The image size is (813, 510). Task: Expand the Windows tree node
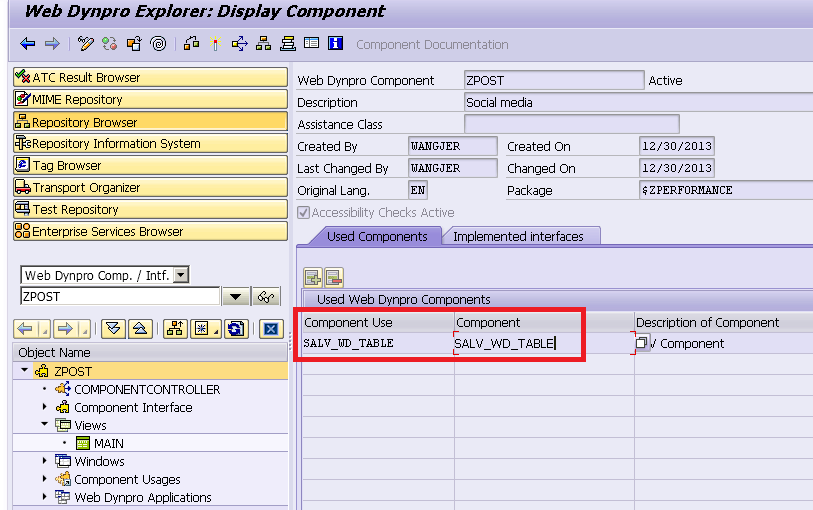(45, 461)
